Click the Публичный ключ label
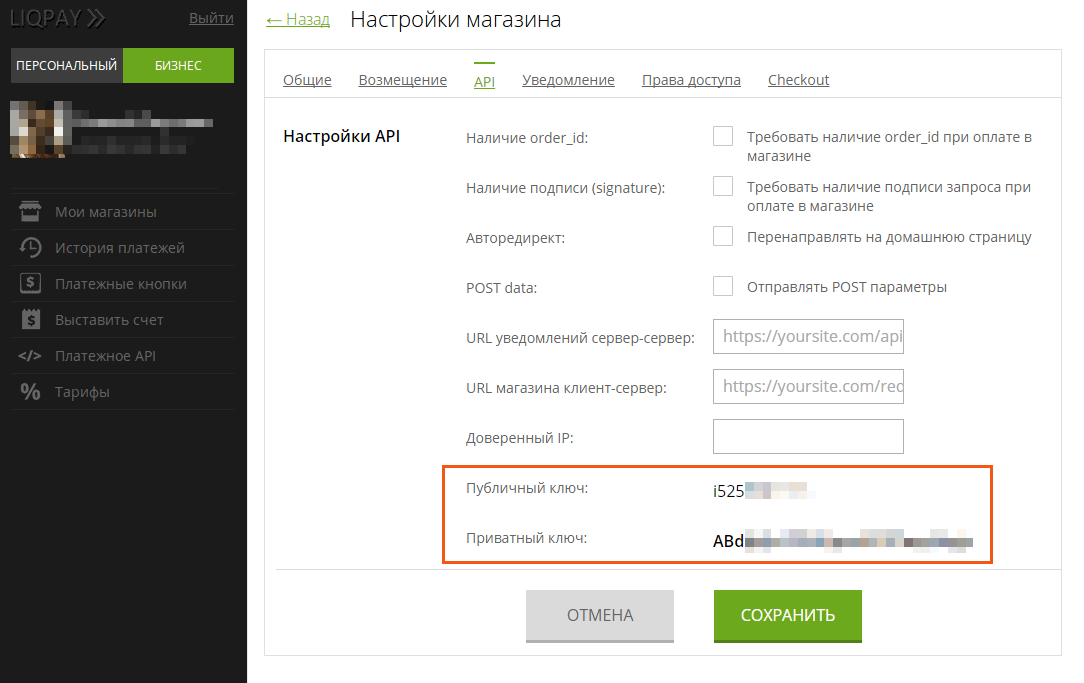 (527, 488)
